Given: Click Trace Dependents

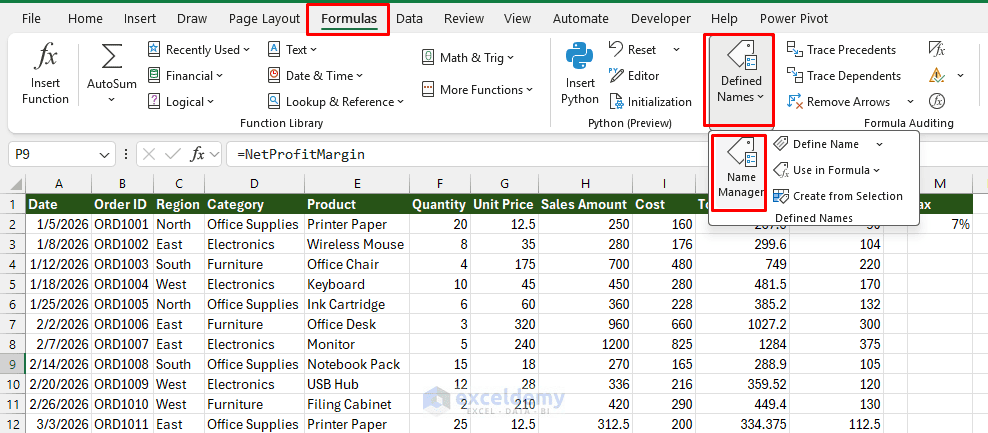Looking at the screenshot, I should point(844,76).
